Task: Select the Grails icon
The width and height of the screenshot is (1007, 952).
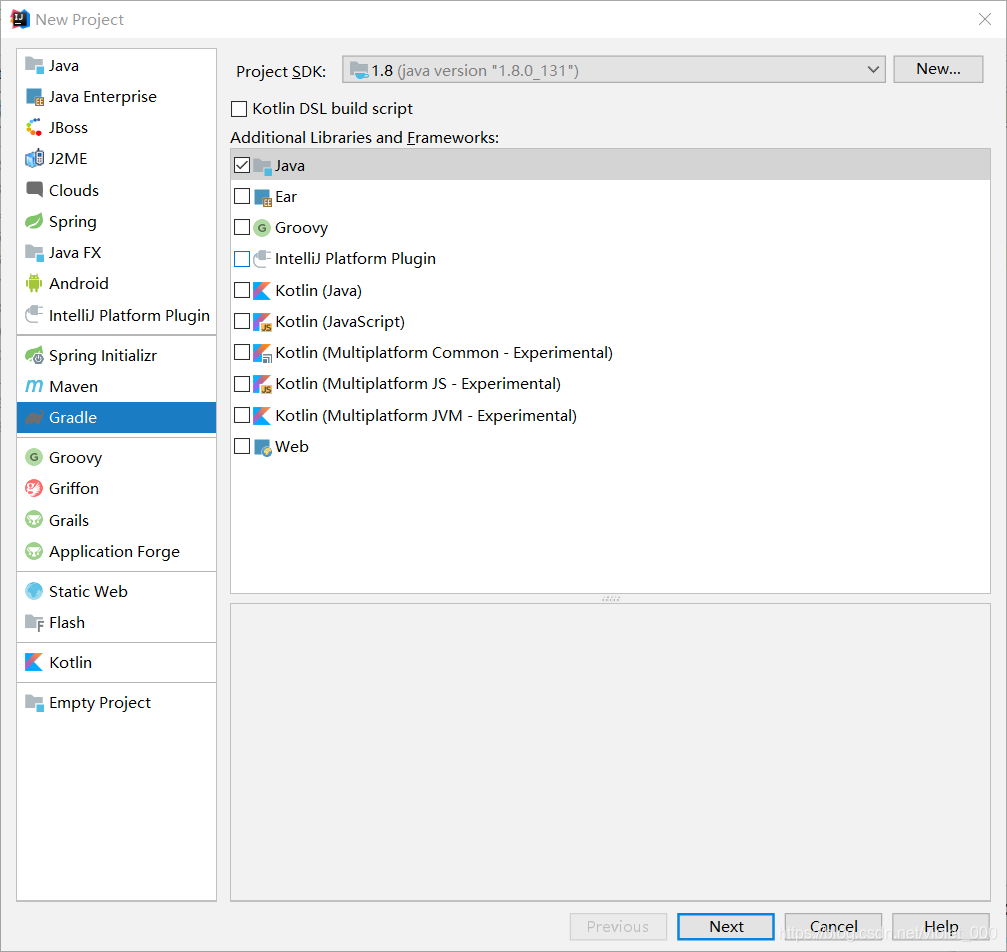Action: [34, 520]
